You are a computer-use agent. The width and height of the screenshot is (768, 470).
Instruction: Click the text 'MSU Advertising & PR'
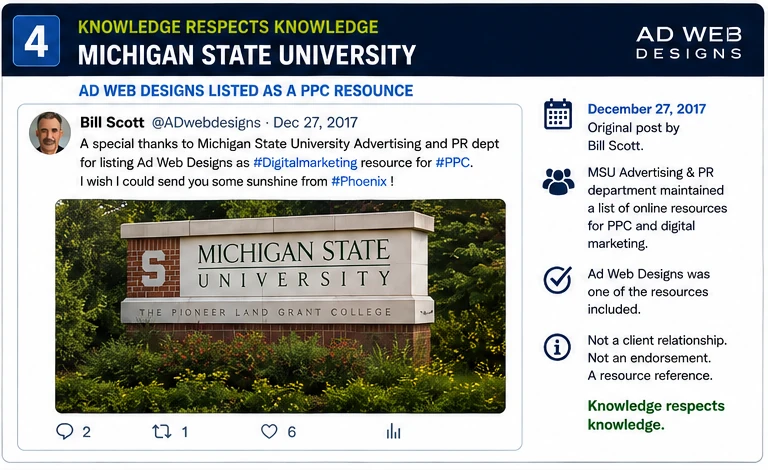(x=650, y=172)
